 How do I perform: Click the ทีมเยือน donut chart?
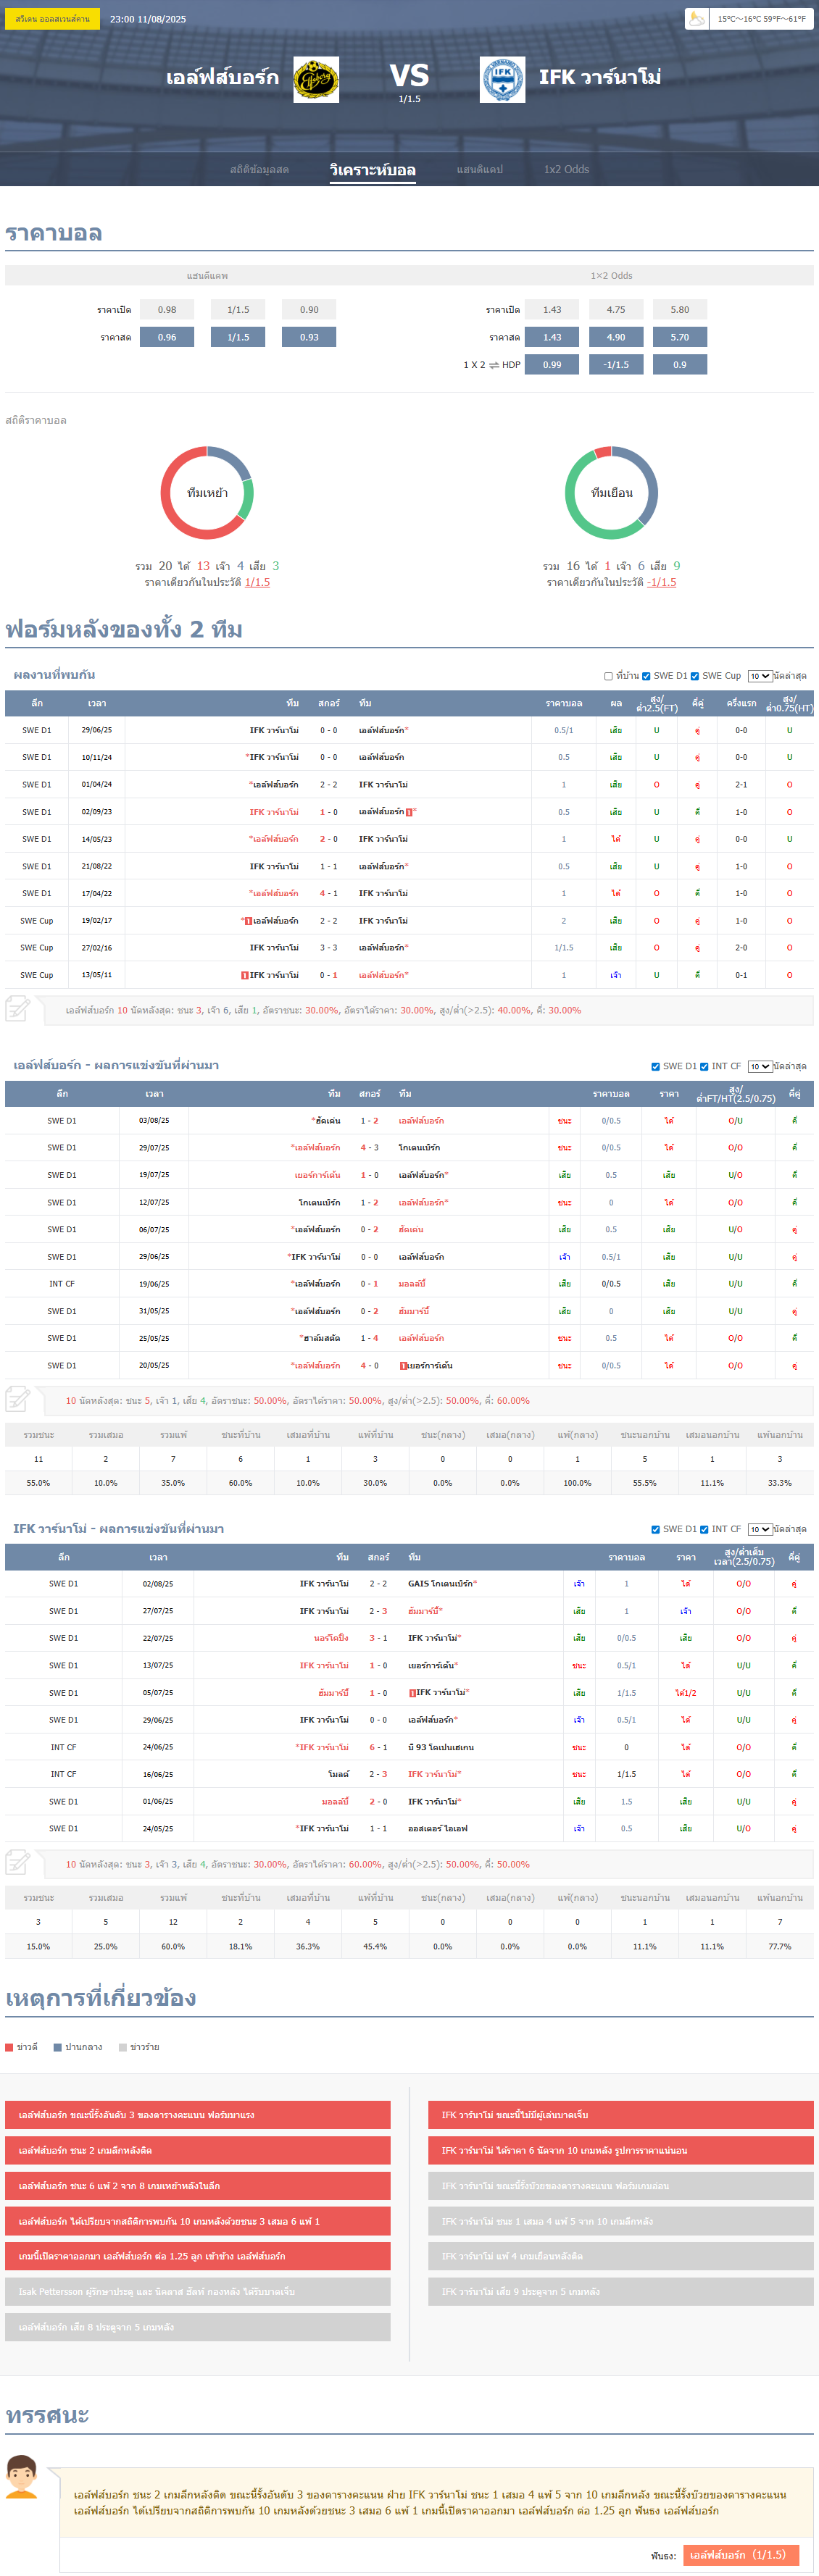point(611,492)
